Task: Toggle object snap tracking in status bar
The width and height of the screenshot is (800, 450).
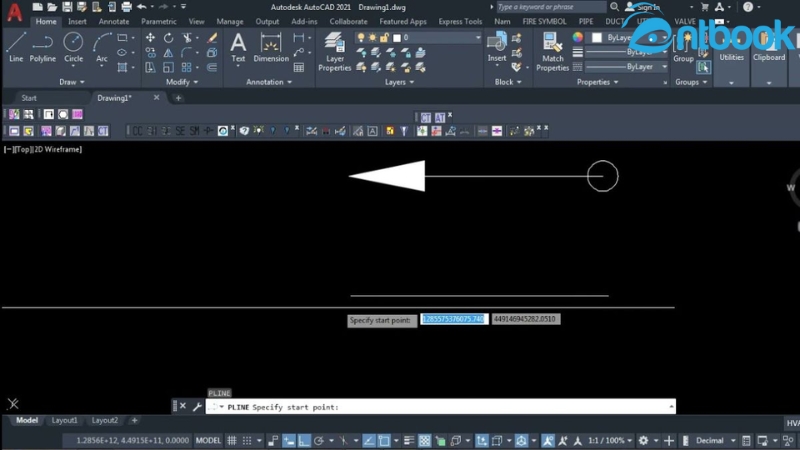Action: click(368, 440)
